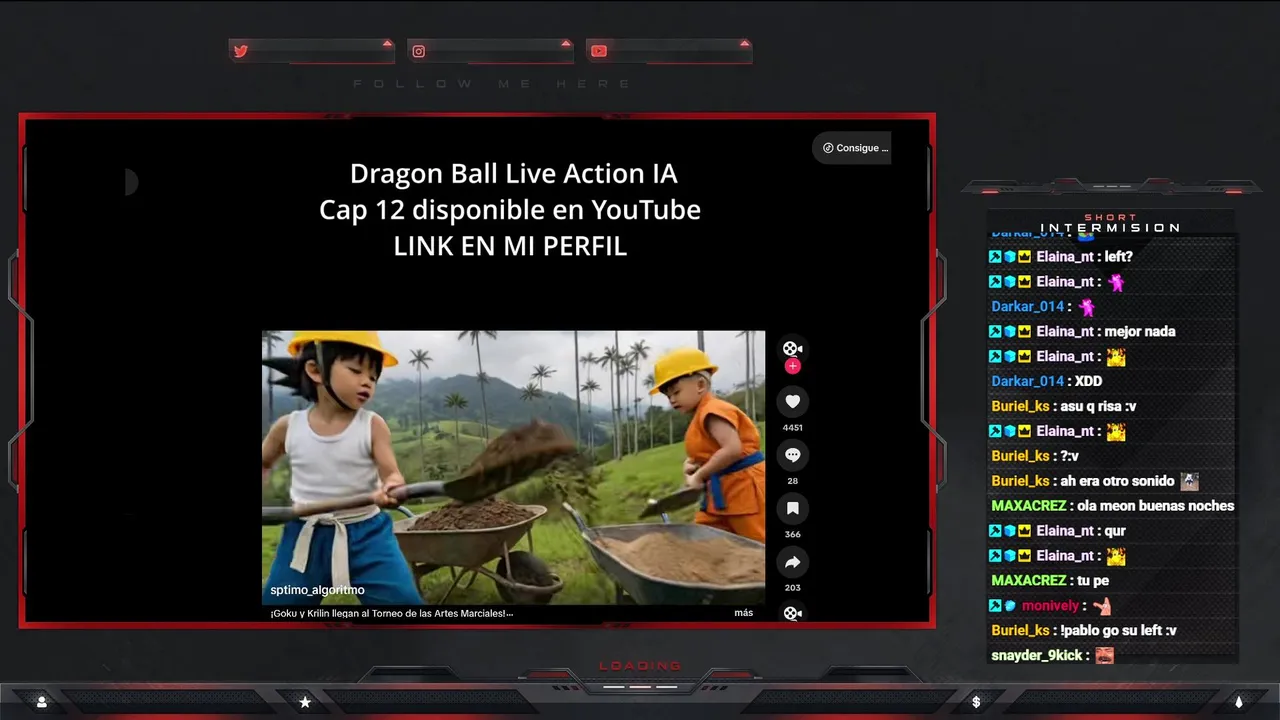
Task: Select 'MAXACREZ : tu pe' chat message
Action: (1050, 581)
